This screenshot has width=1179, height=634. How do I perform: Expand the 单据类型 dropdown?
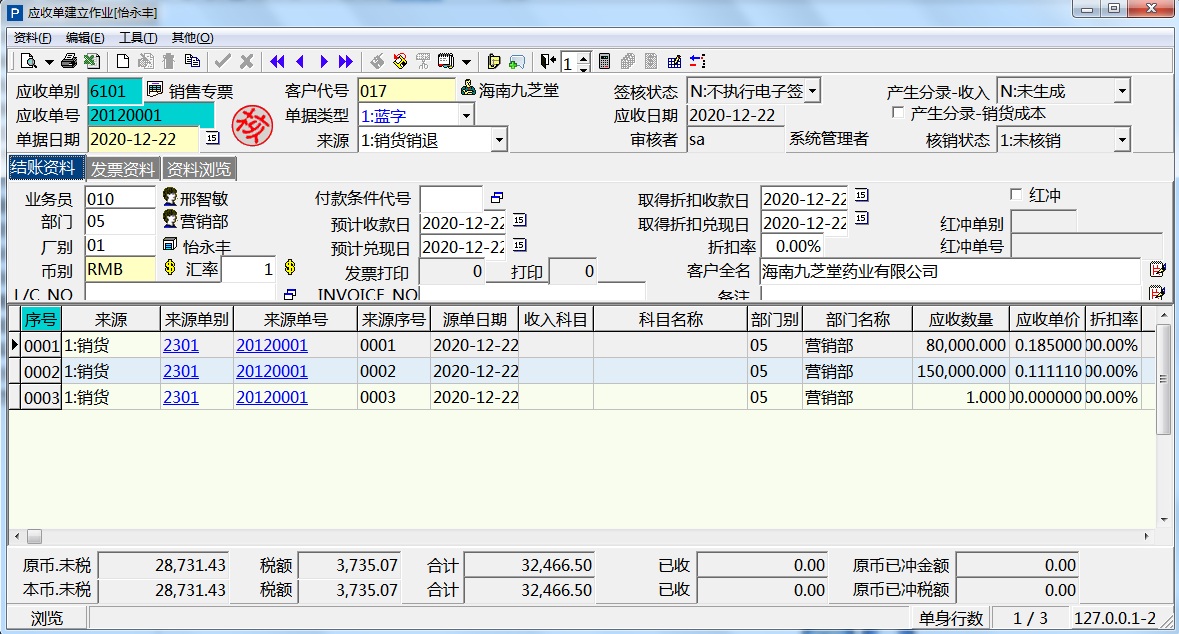tap(466, 115)
